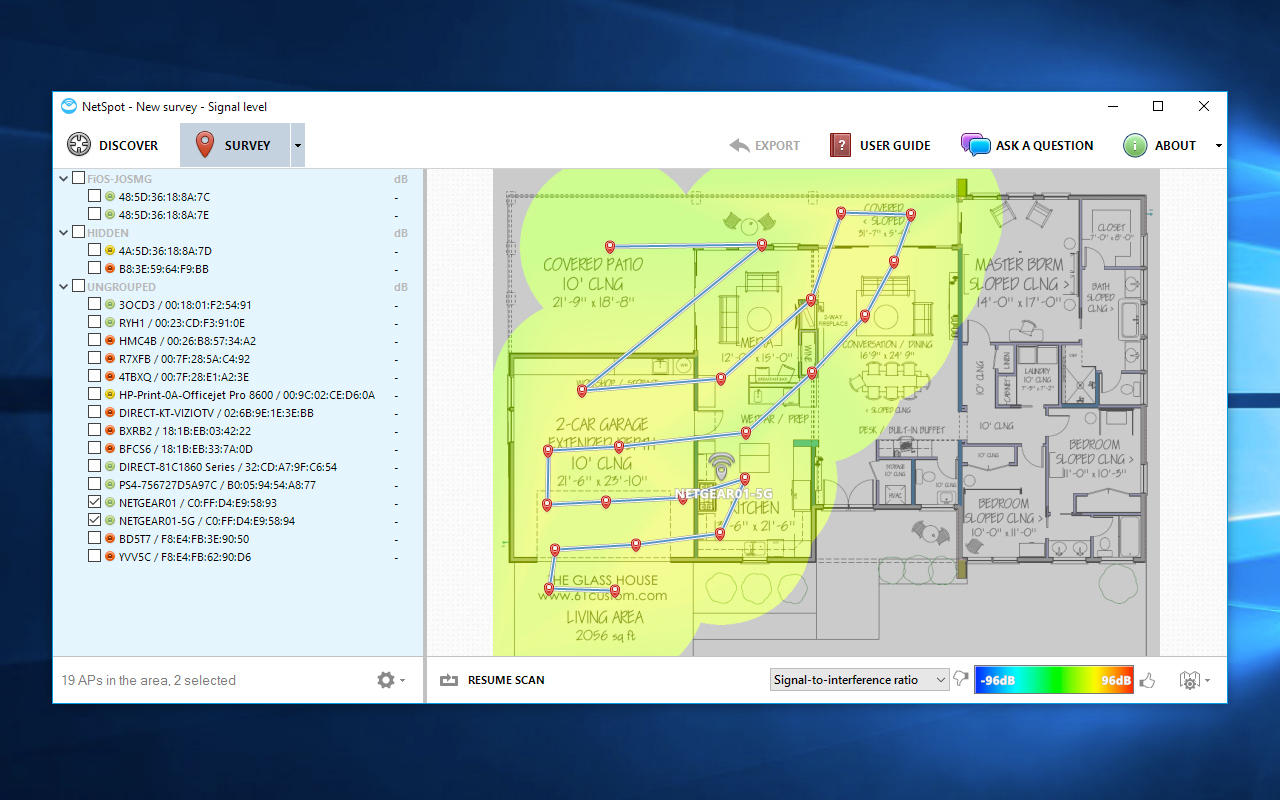The image size is (1280, 800).
Task: Click the -96dB to 96dB color scale
Action: pos(1054,680)
